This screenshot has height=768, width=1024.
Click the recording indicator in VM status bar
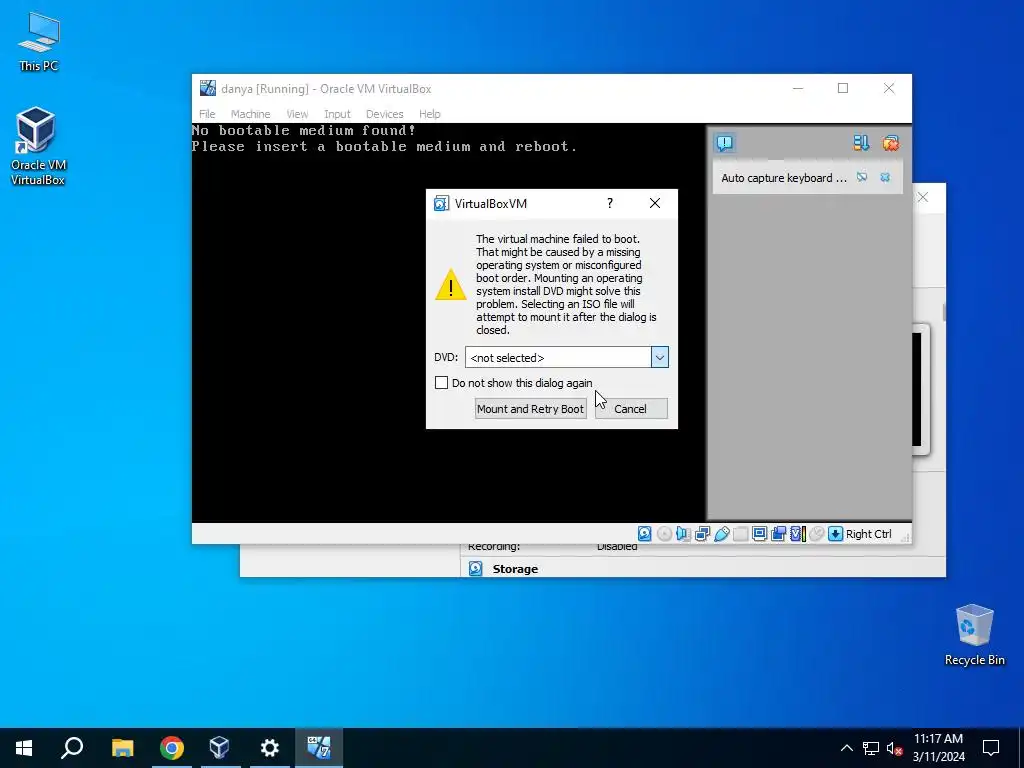[x=778, y=534]
